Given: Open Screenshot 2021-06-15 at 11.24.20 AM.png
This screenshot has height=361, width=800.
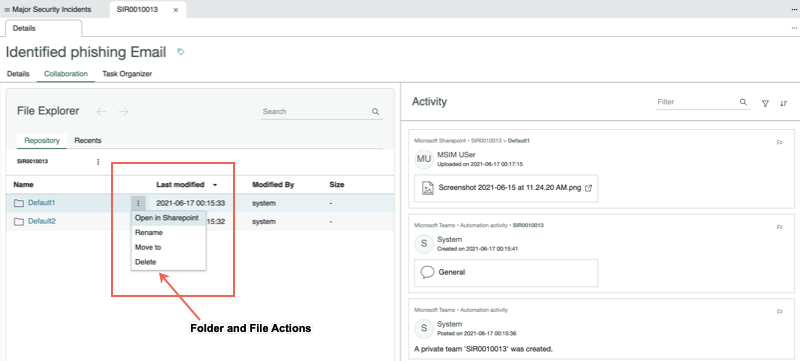Looking at the screenshot, I should (x=510, y=188).
